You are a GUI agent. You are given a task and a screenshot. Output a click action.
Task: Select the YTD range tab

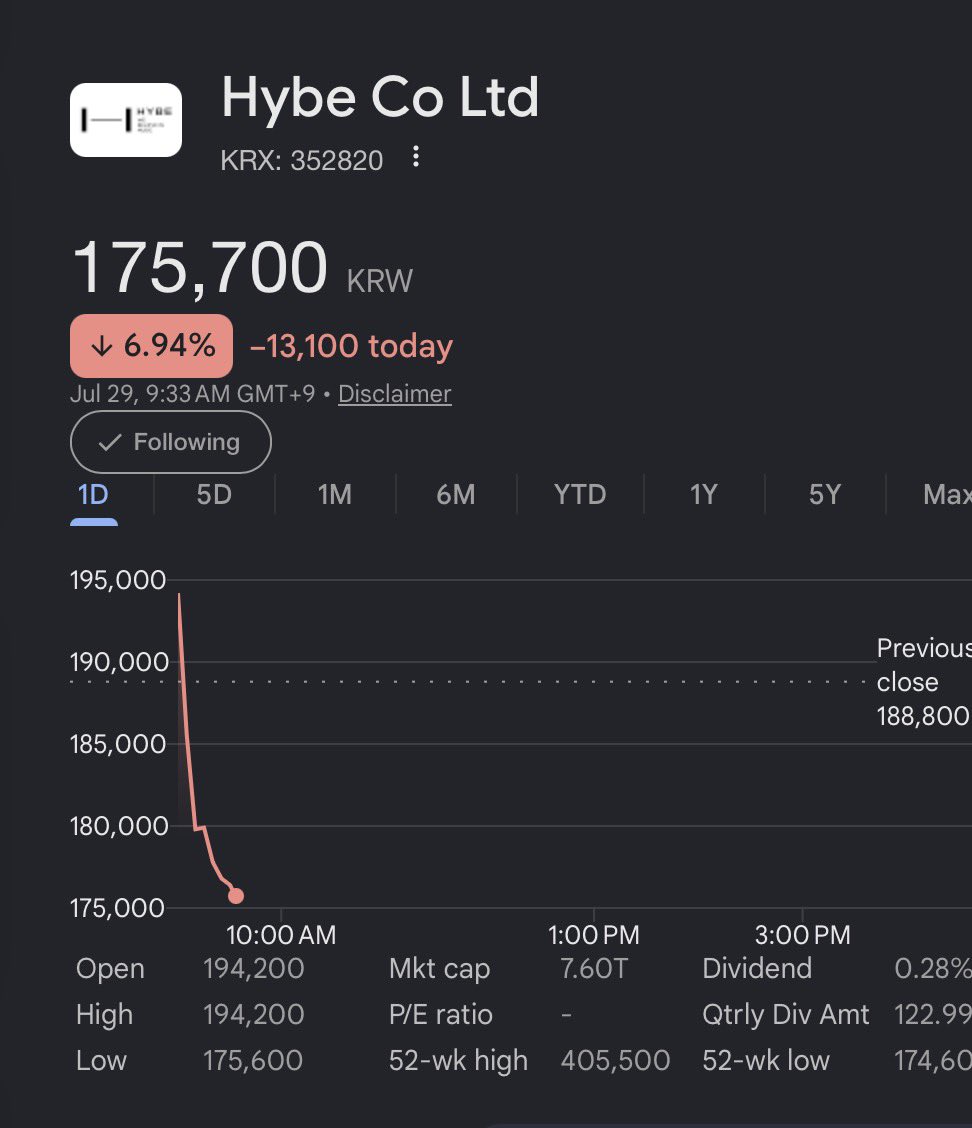580,495
